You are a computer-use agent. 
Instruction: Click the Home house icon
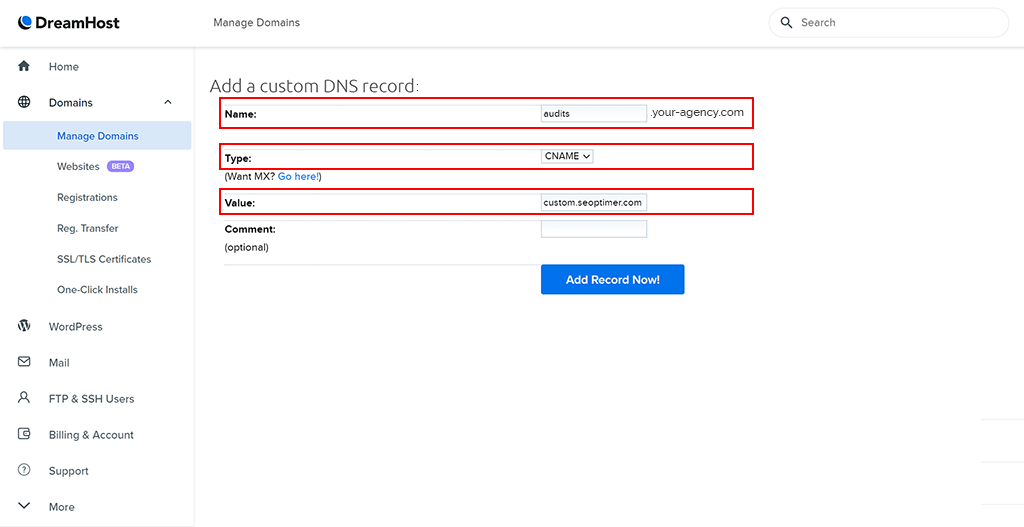point(24,66)
